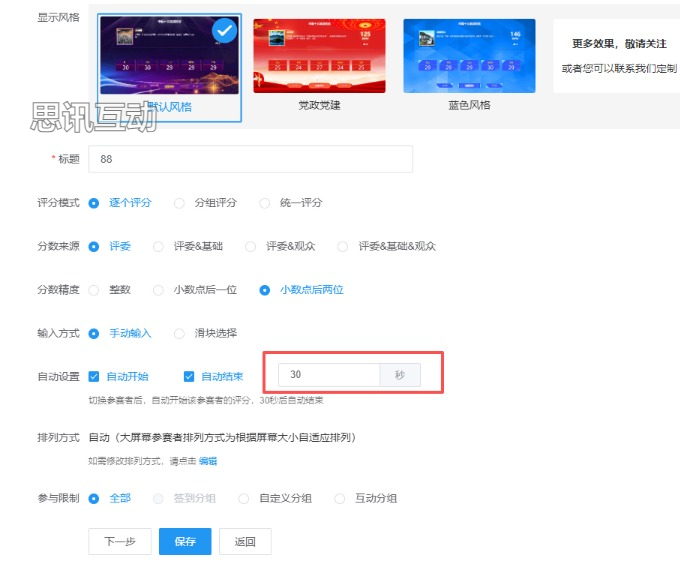Select 分组评分 scoring mode
The image size is (680, 565).
[179, 203]
